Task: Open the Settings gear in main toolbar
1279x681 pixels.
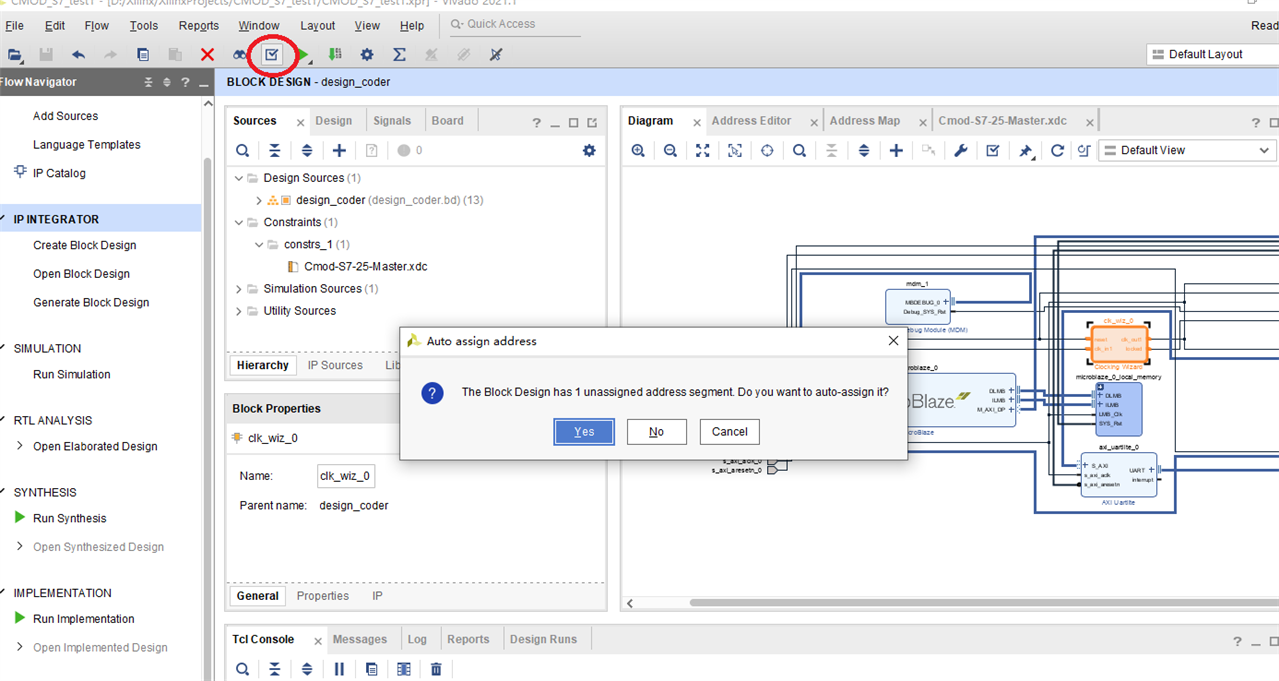Action: (367, 55)
